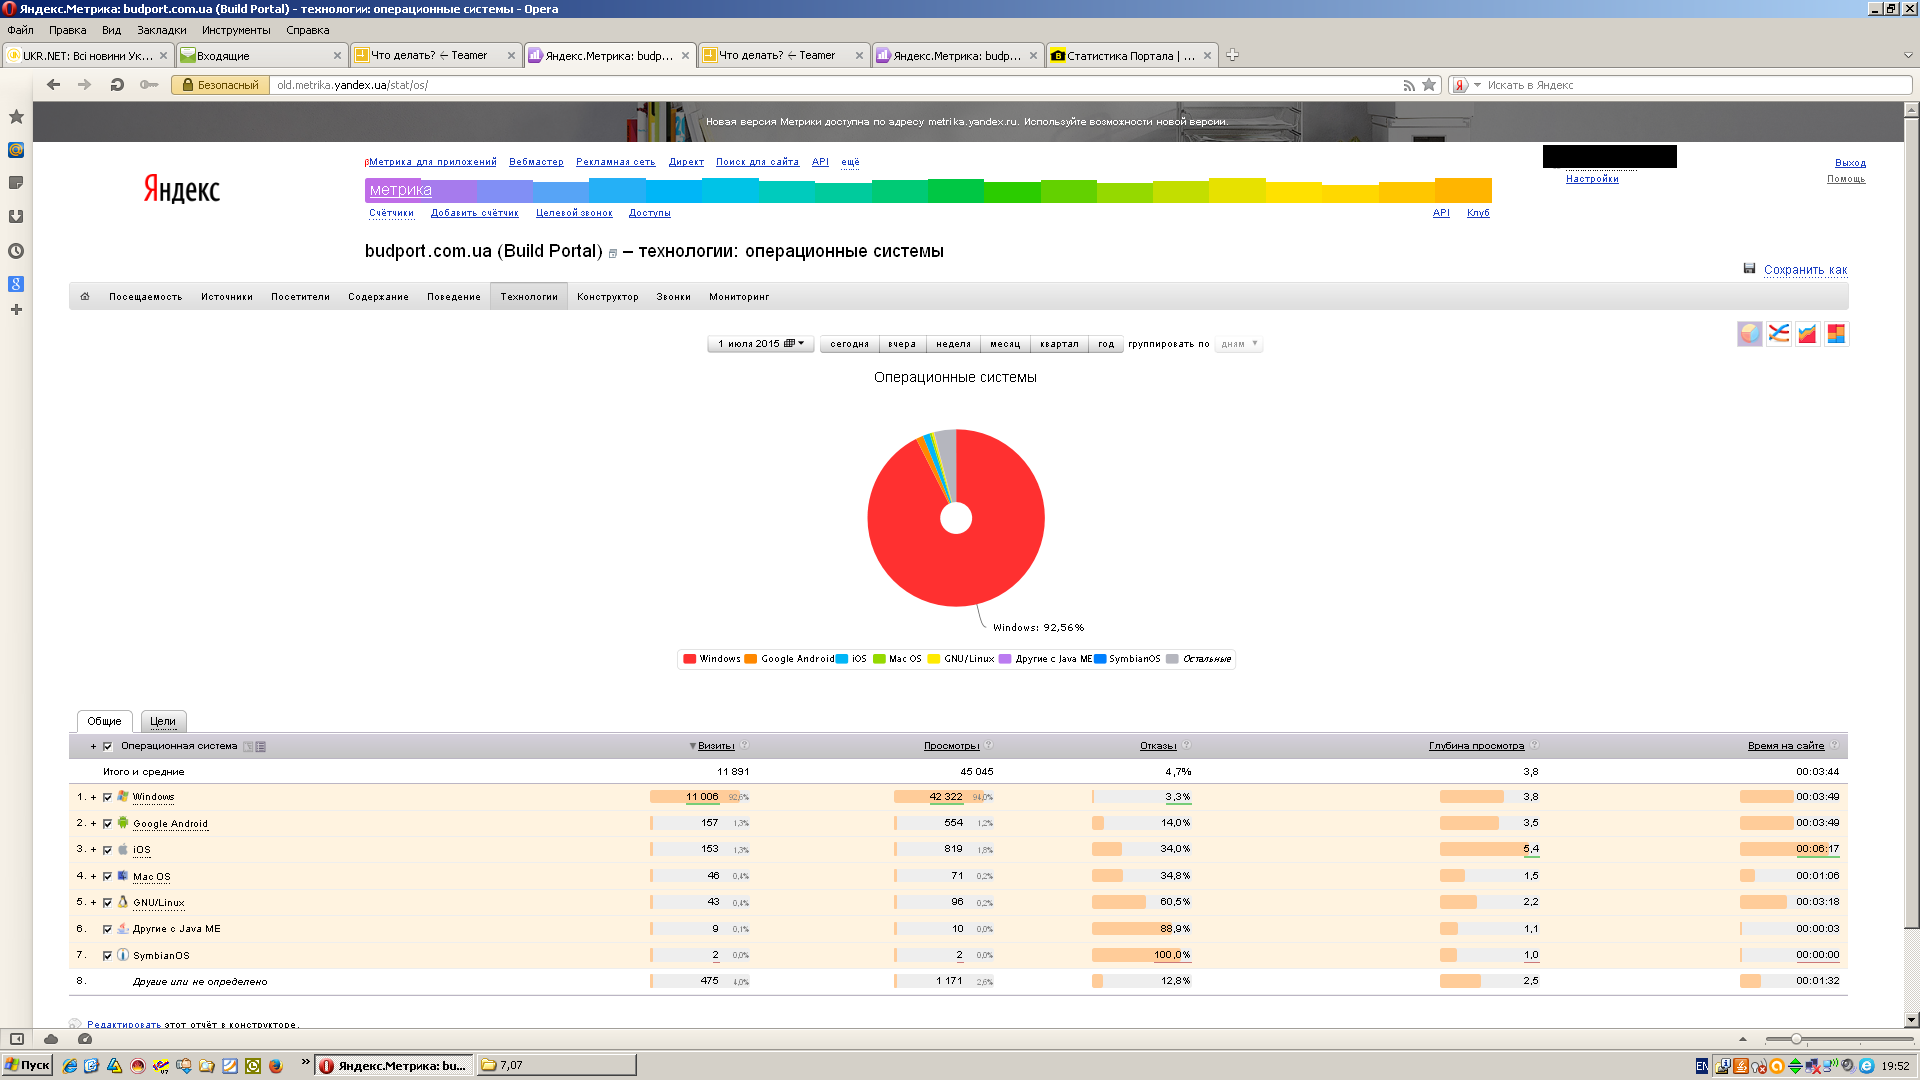Reload the page with the refresh icon
This screenshot has width=1920, height=1080.
point(117,85)
